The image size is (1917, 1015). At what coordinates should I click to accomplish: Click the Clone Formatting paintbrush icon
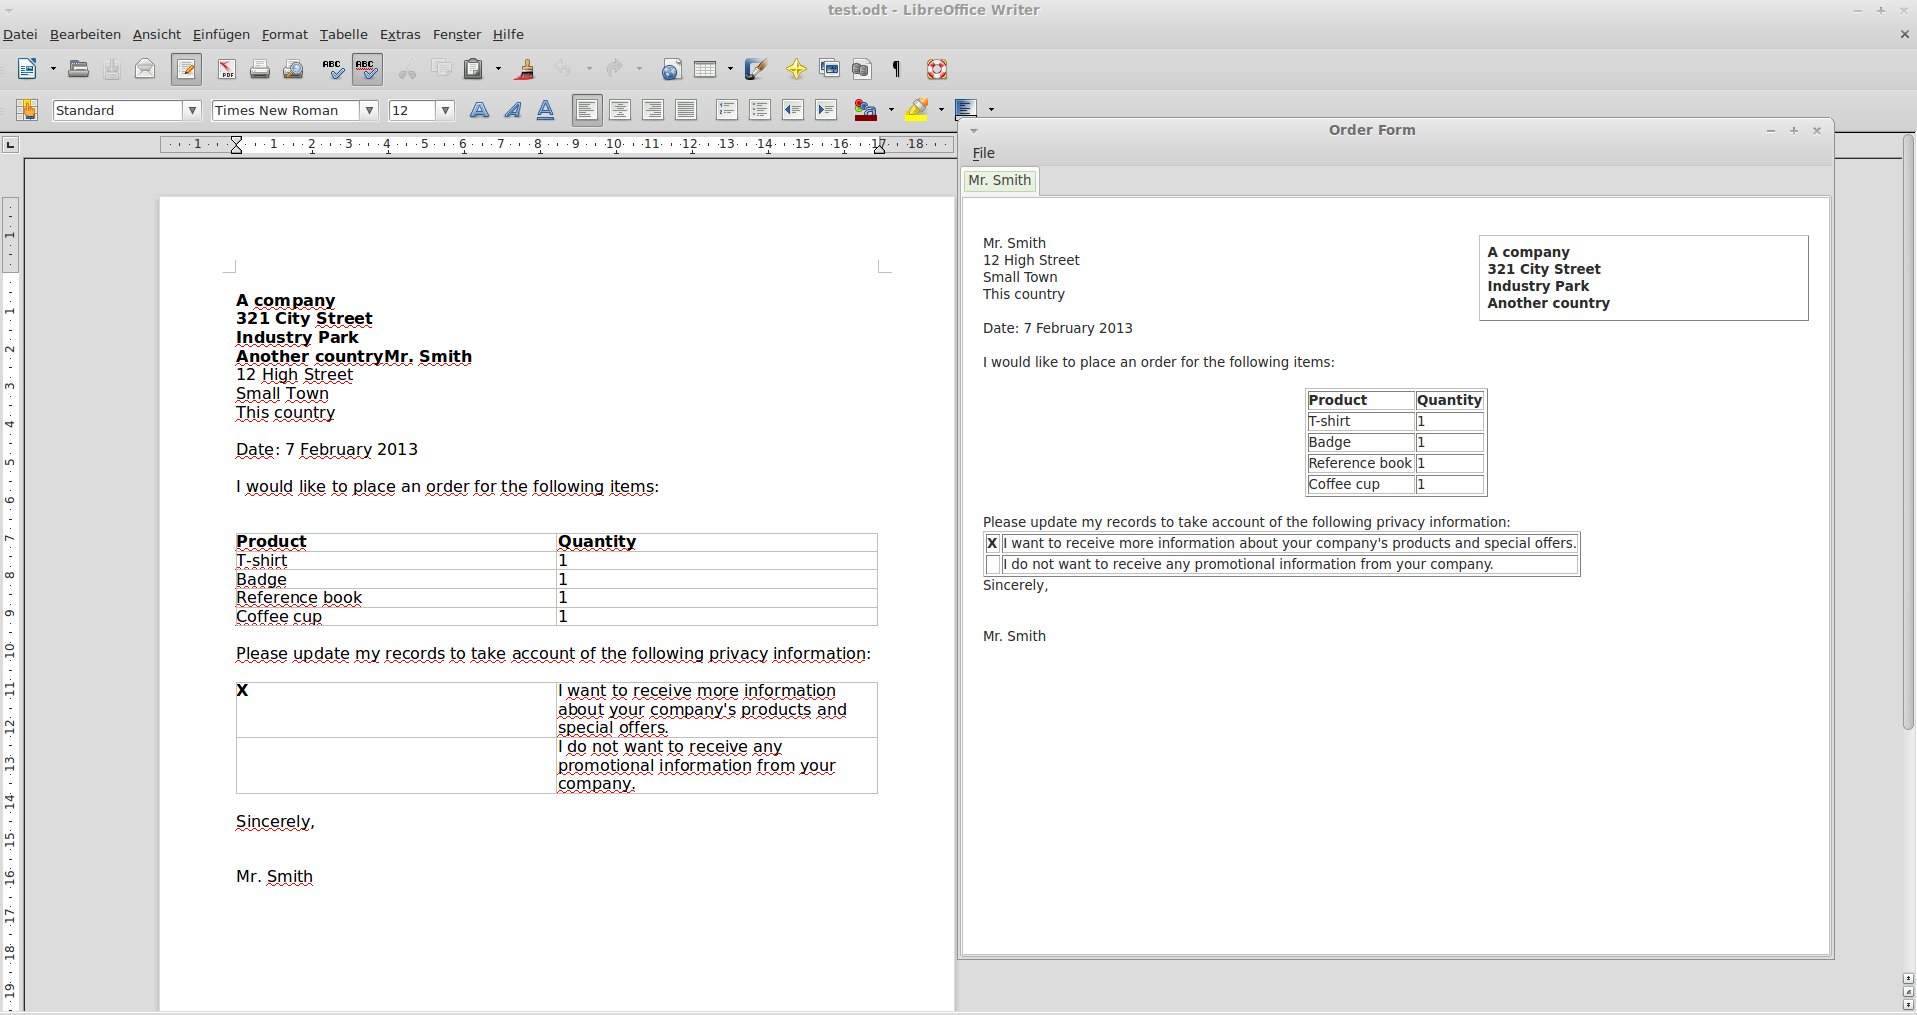click(525, 69)
